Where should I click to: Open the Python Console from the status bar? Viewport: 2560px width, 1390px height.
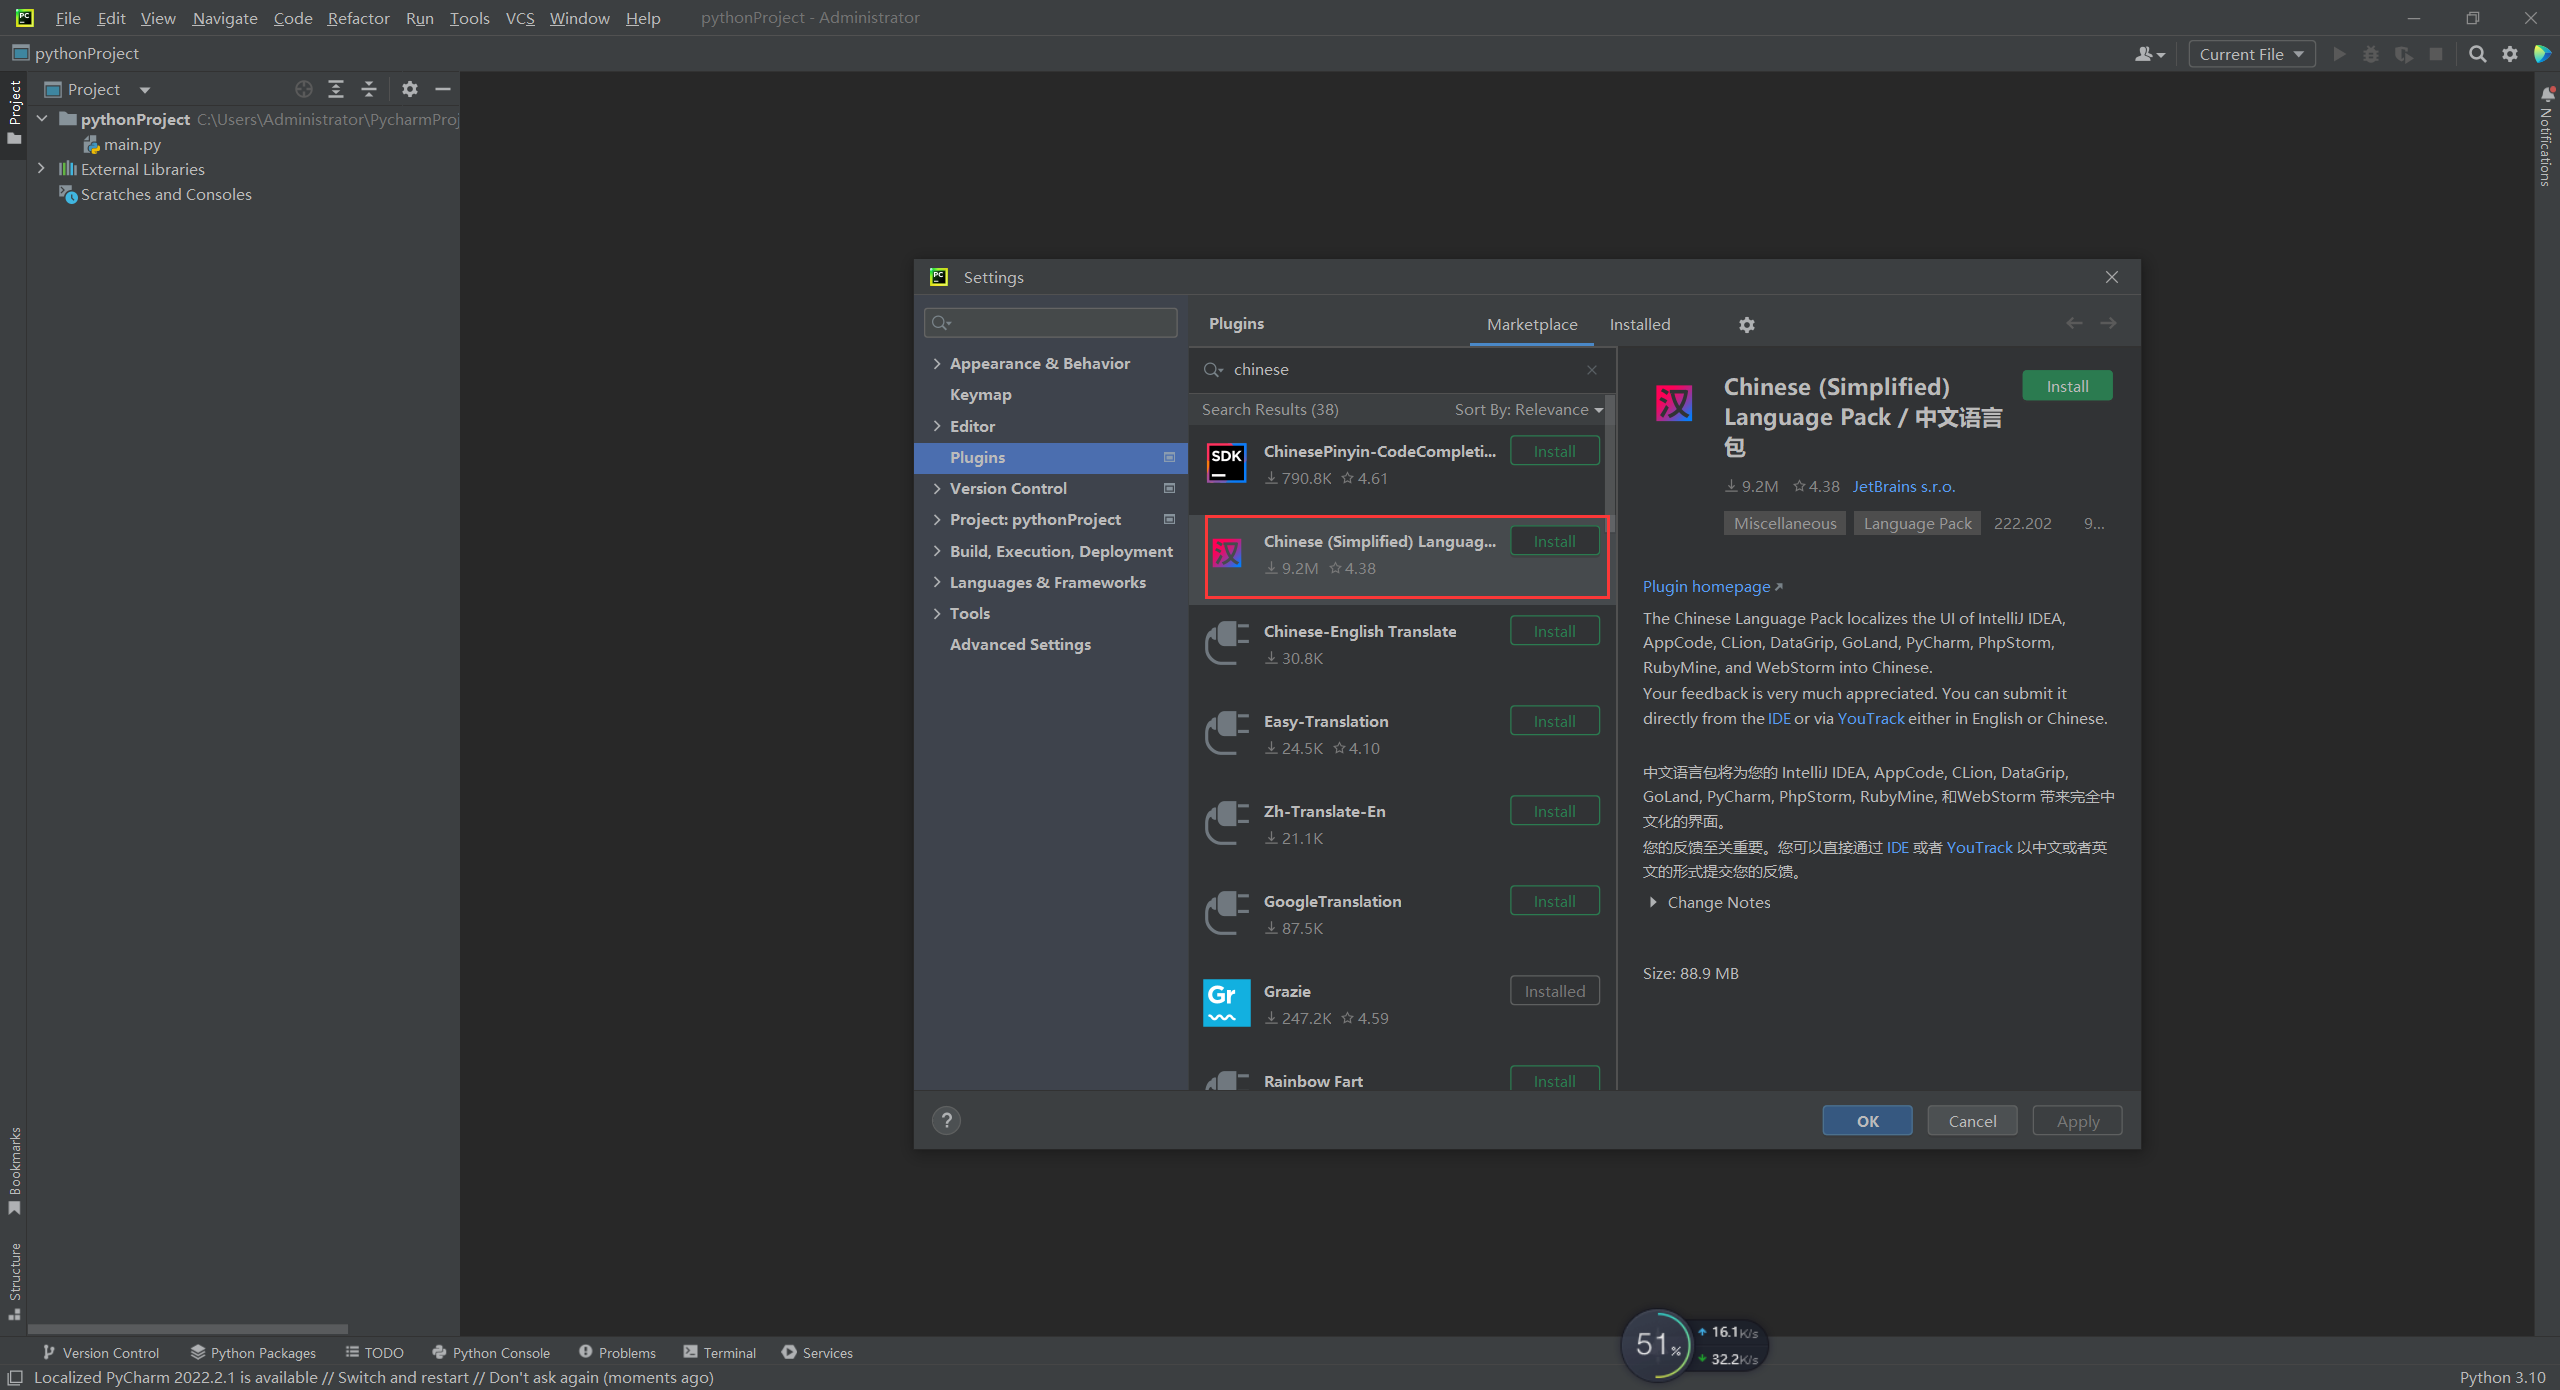pyautogui.click(x=491, y=1352)
